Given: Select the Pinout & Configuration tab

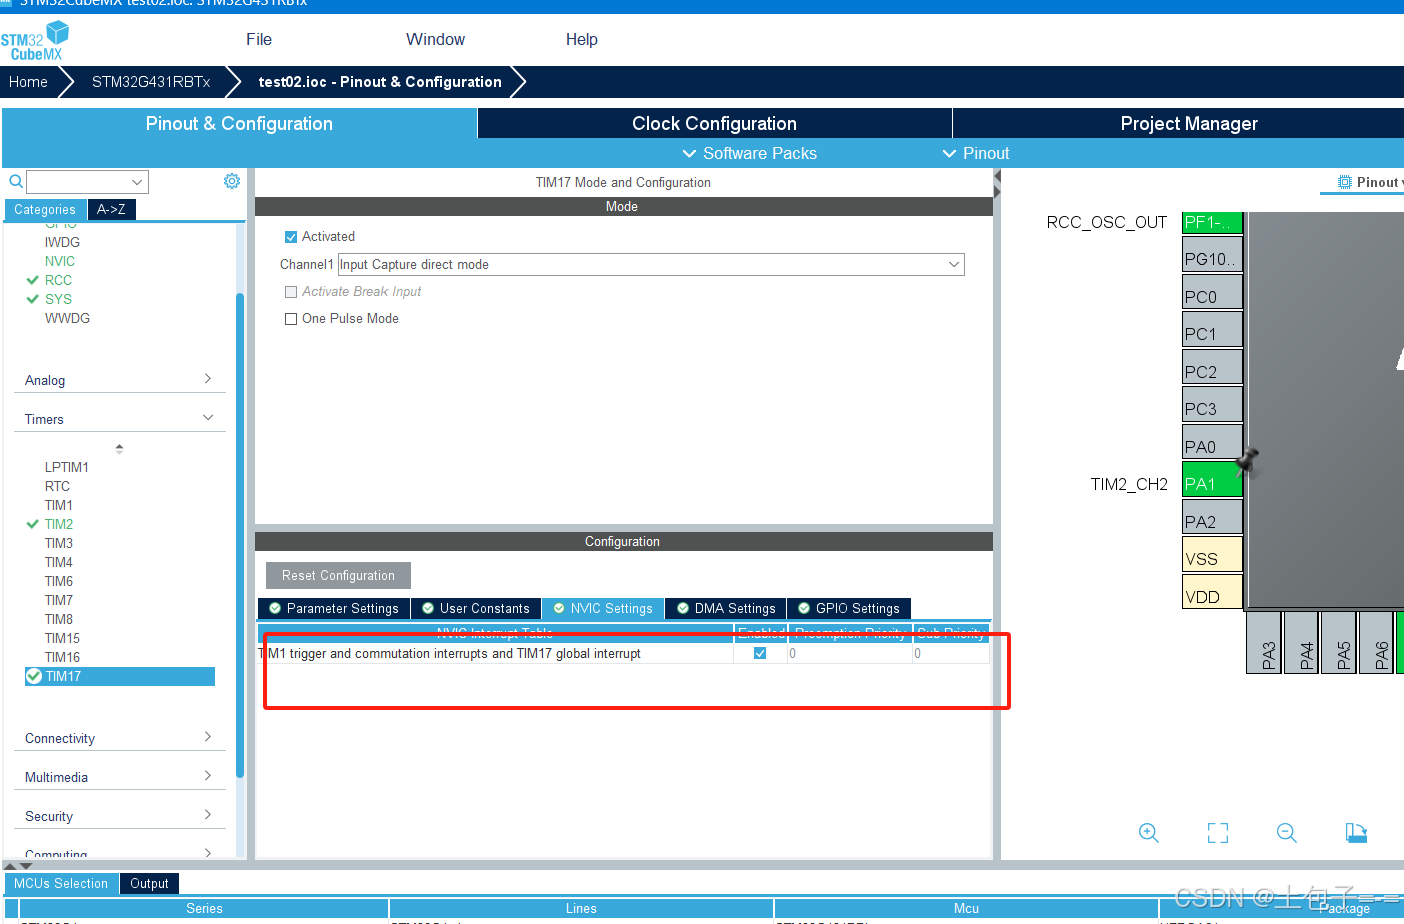Looking at the screenshot, I should click(239, 123).
